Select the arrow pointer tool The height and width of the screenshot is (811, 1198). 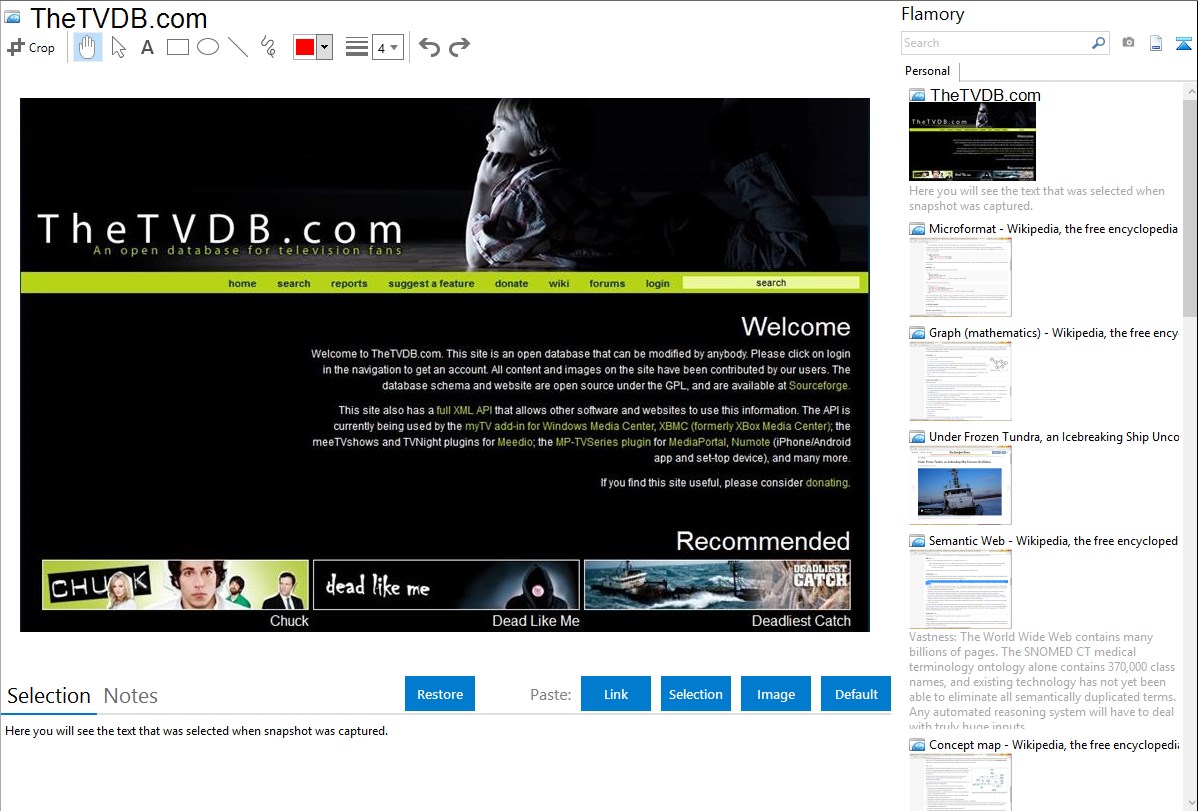(x=118, y=47)
